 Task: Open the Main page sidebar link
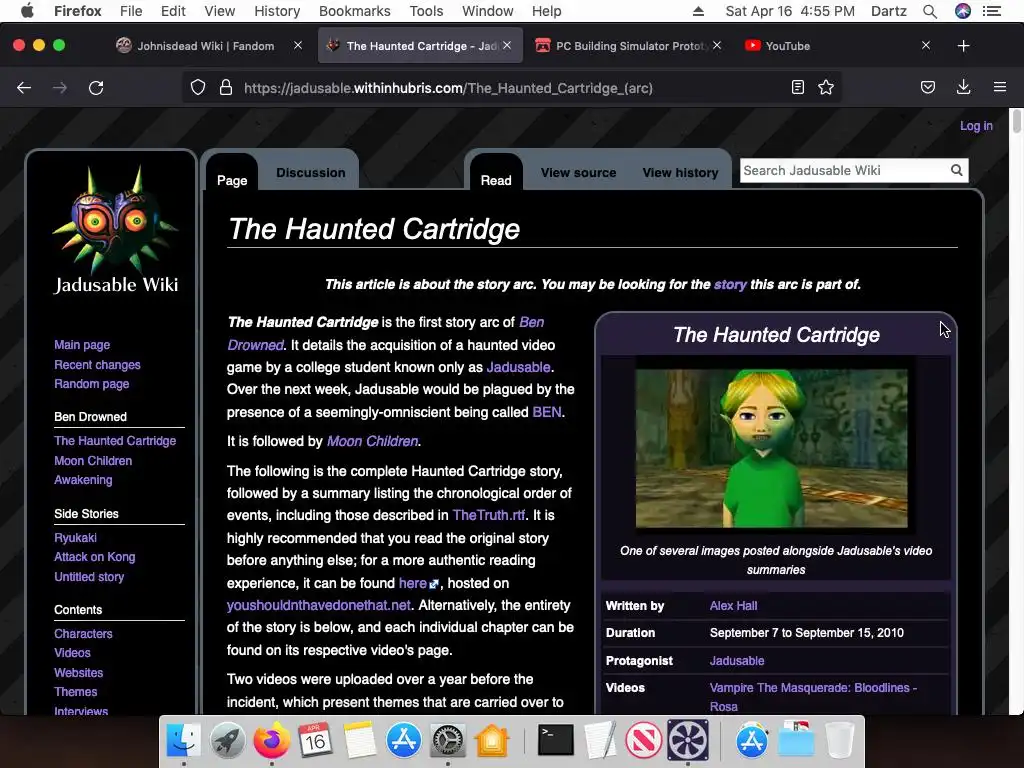pyautogui.click(x=82, y=345)
